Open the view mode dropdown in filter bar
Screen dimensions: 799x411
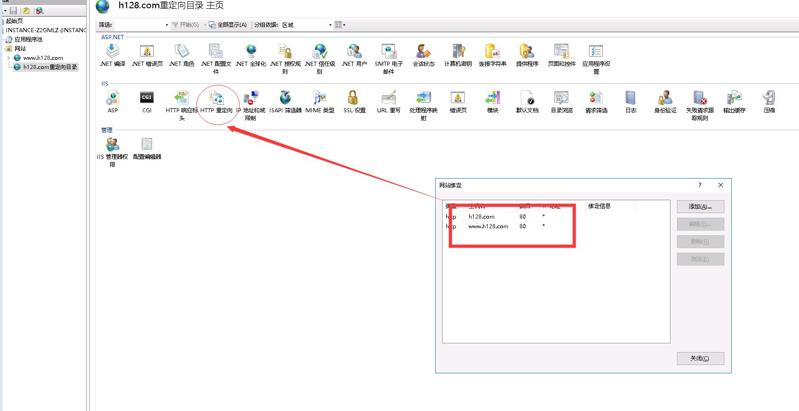coord(340,25)
